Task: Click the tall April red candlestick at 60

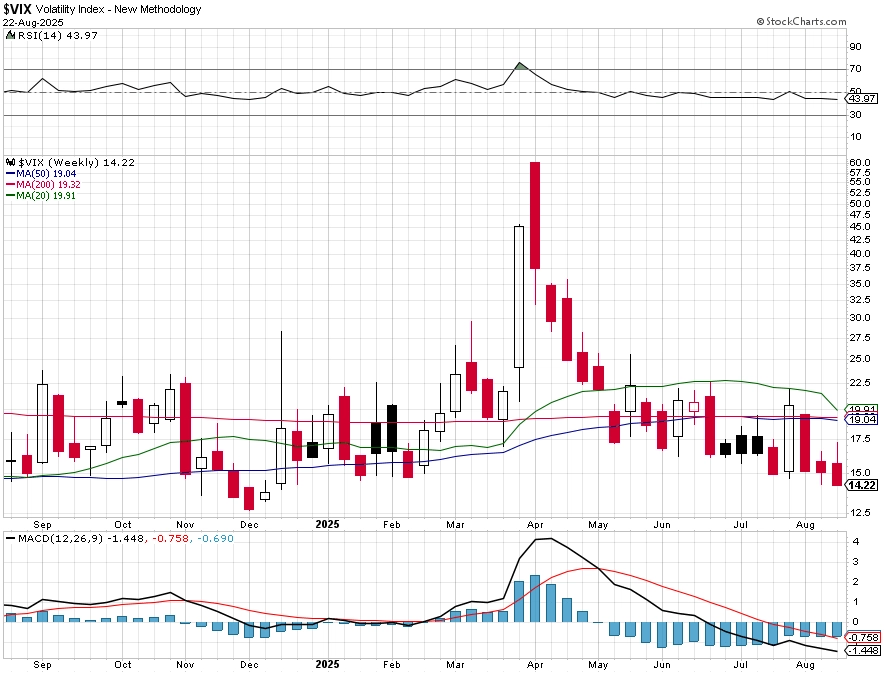Action: (535, 215)
